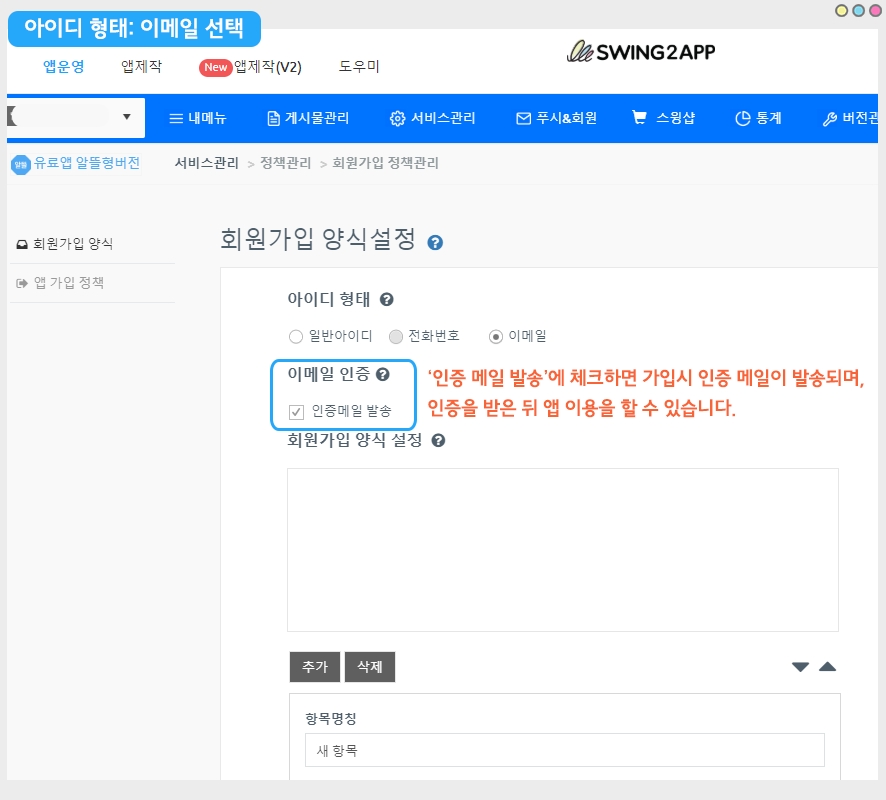Open 스윙샵 shopping cart menu
The height and width of the screenshot is (800, 886).
[x=663, y=118]
